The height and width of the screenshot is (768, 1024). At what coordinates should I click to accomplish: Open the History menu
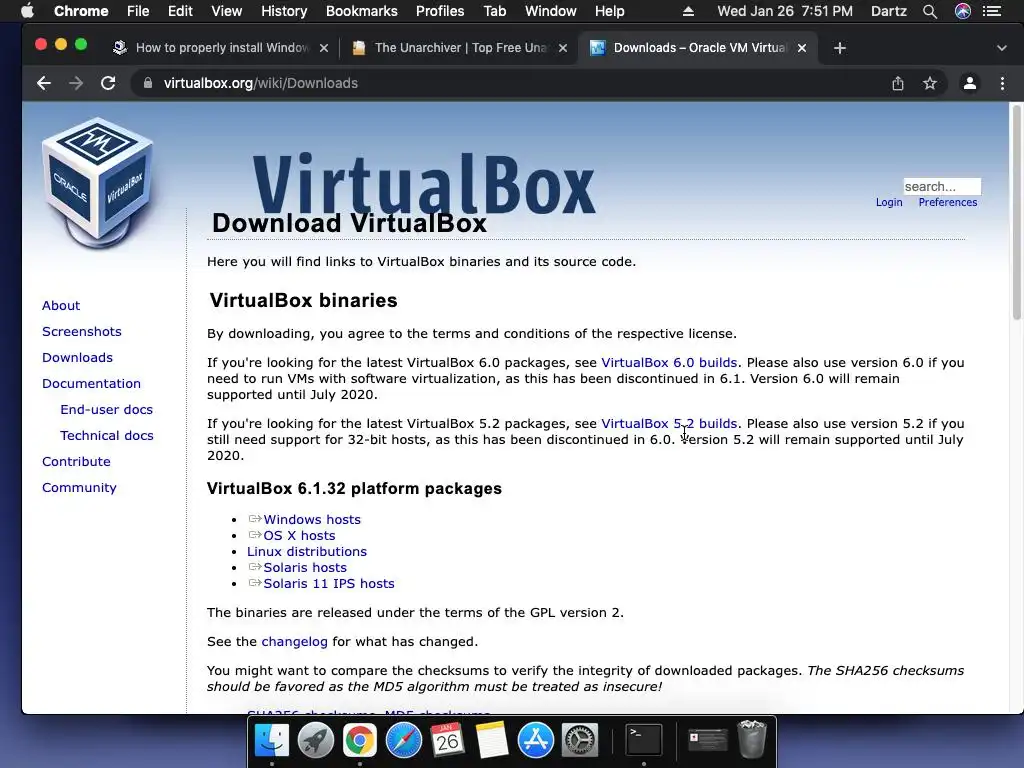[284, 11]
